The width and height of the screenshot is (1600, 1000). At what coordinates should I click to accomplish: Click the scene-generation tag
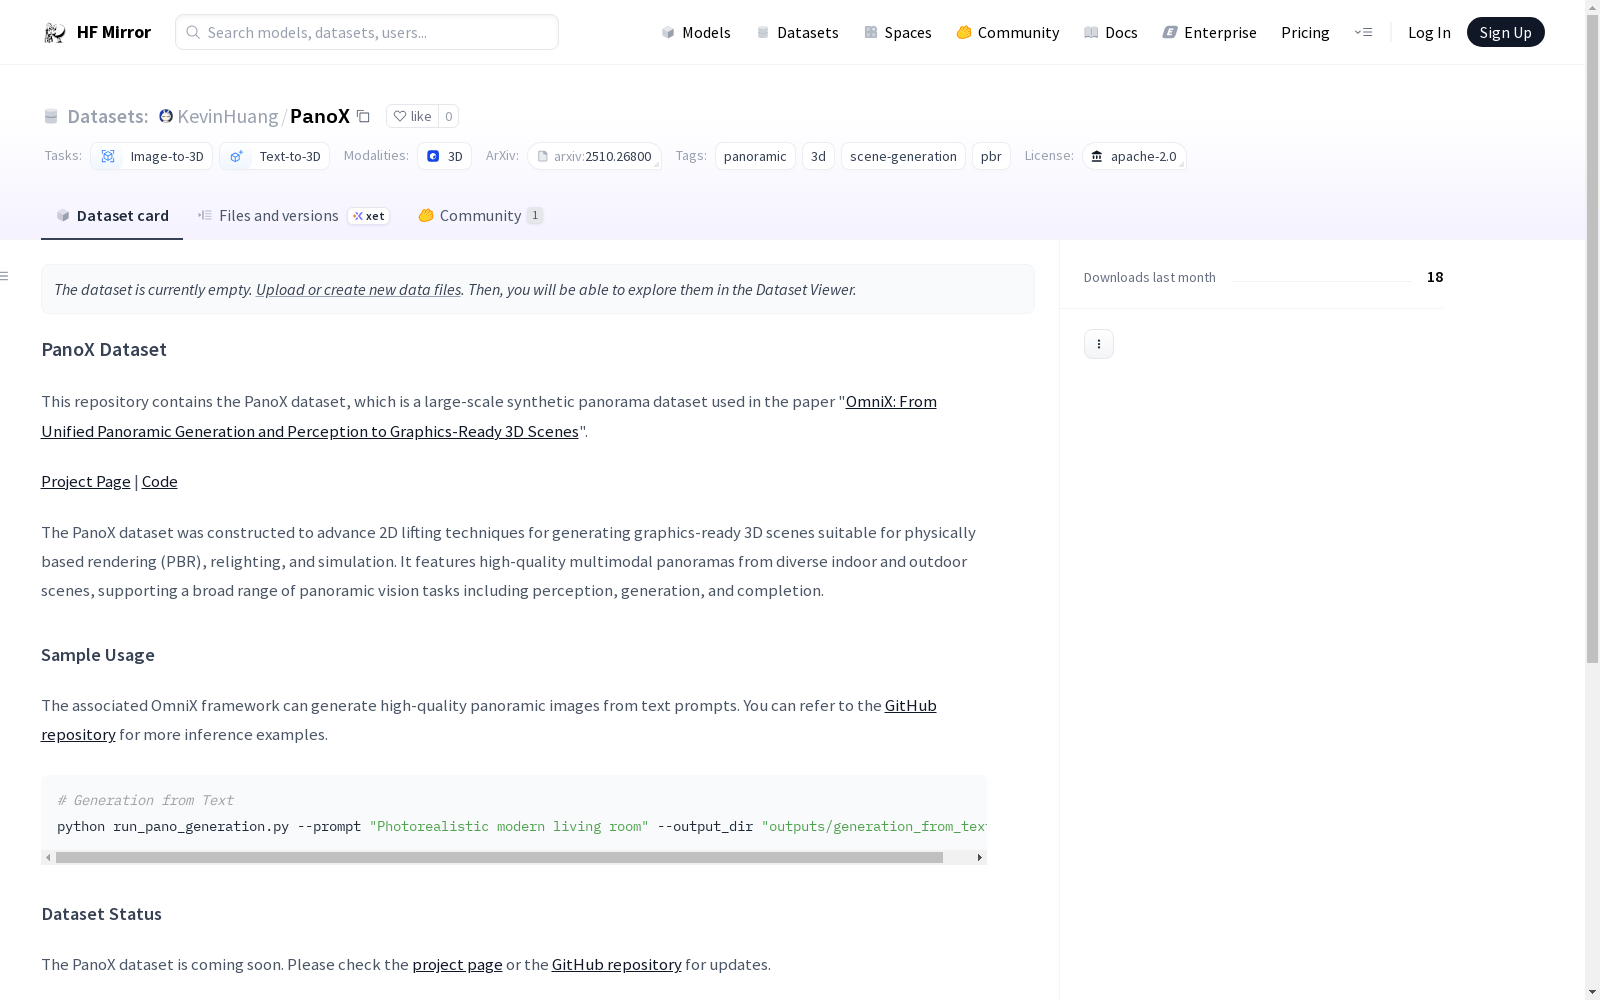point(903,156)
